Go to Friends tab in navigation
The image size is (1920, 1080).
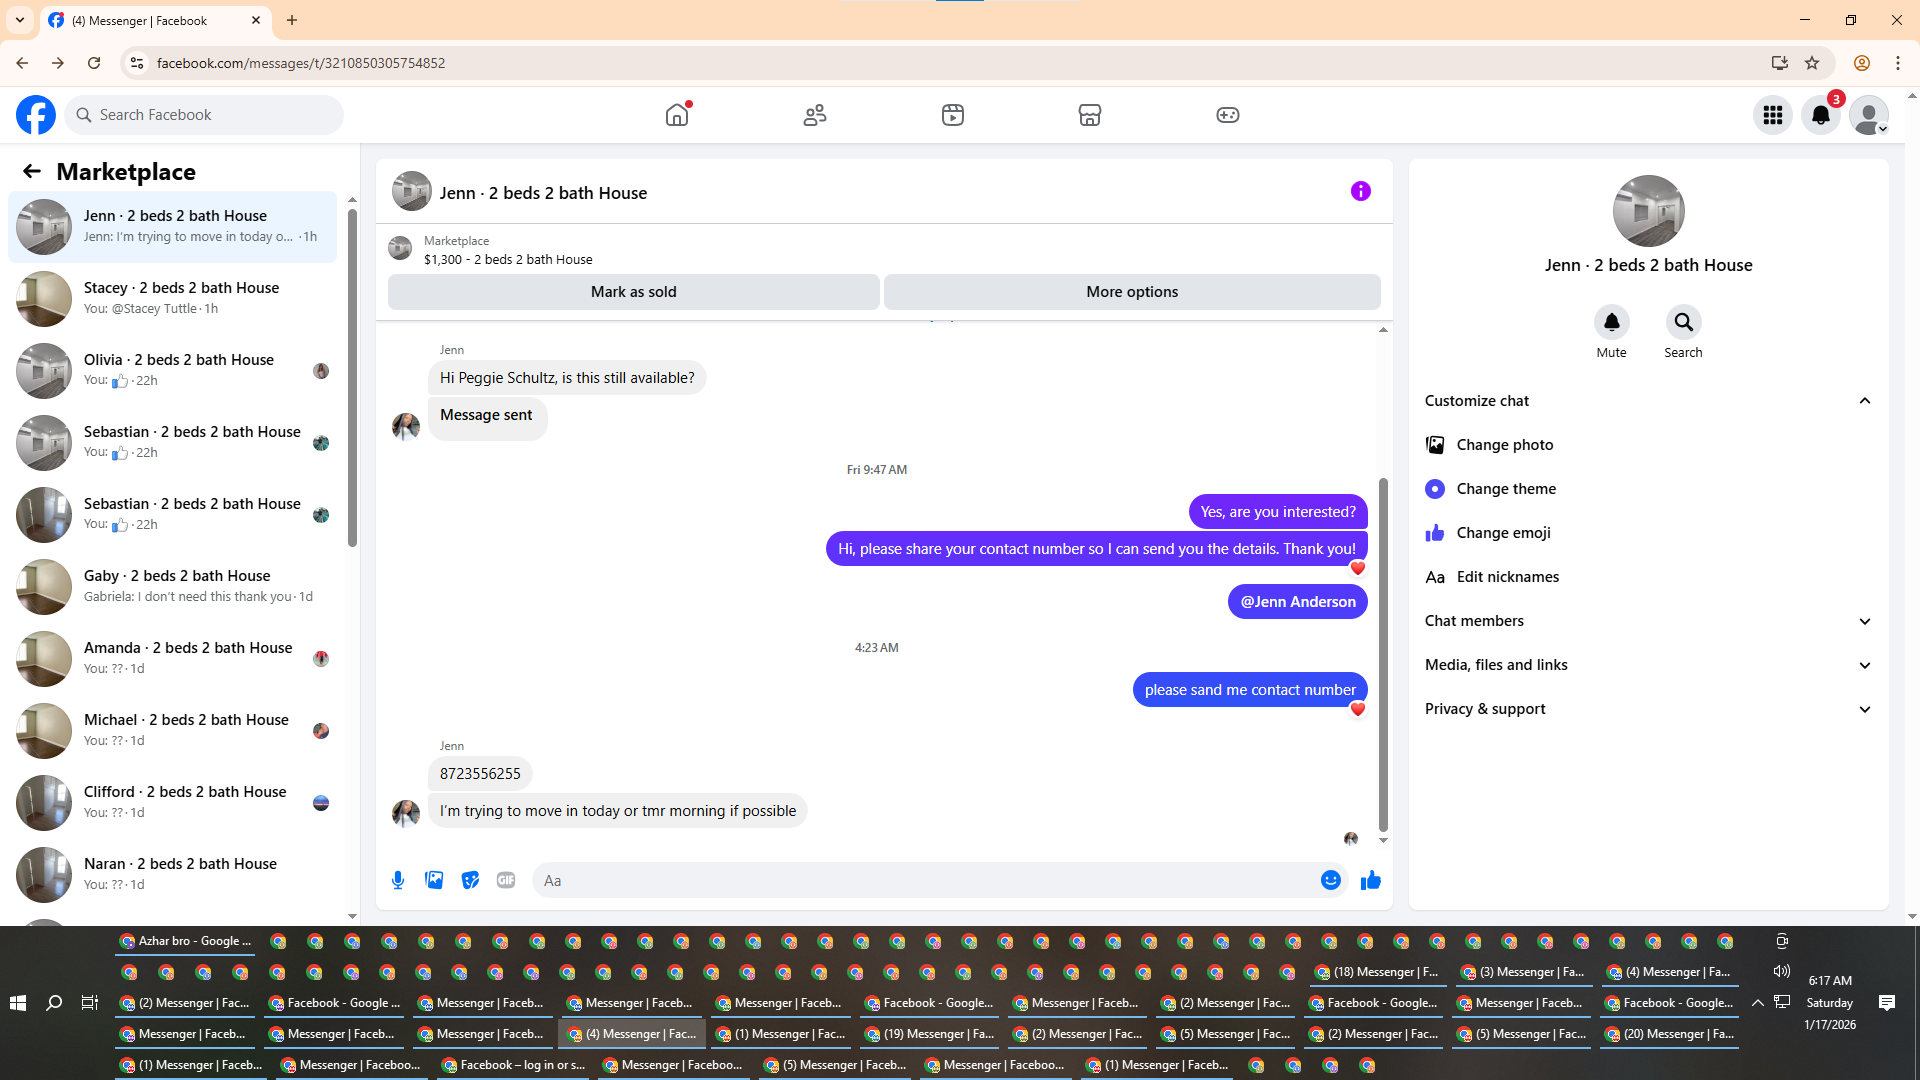(x=815, y=115)
